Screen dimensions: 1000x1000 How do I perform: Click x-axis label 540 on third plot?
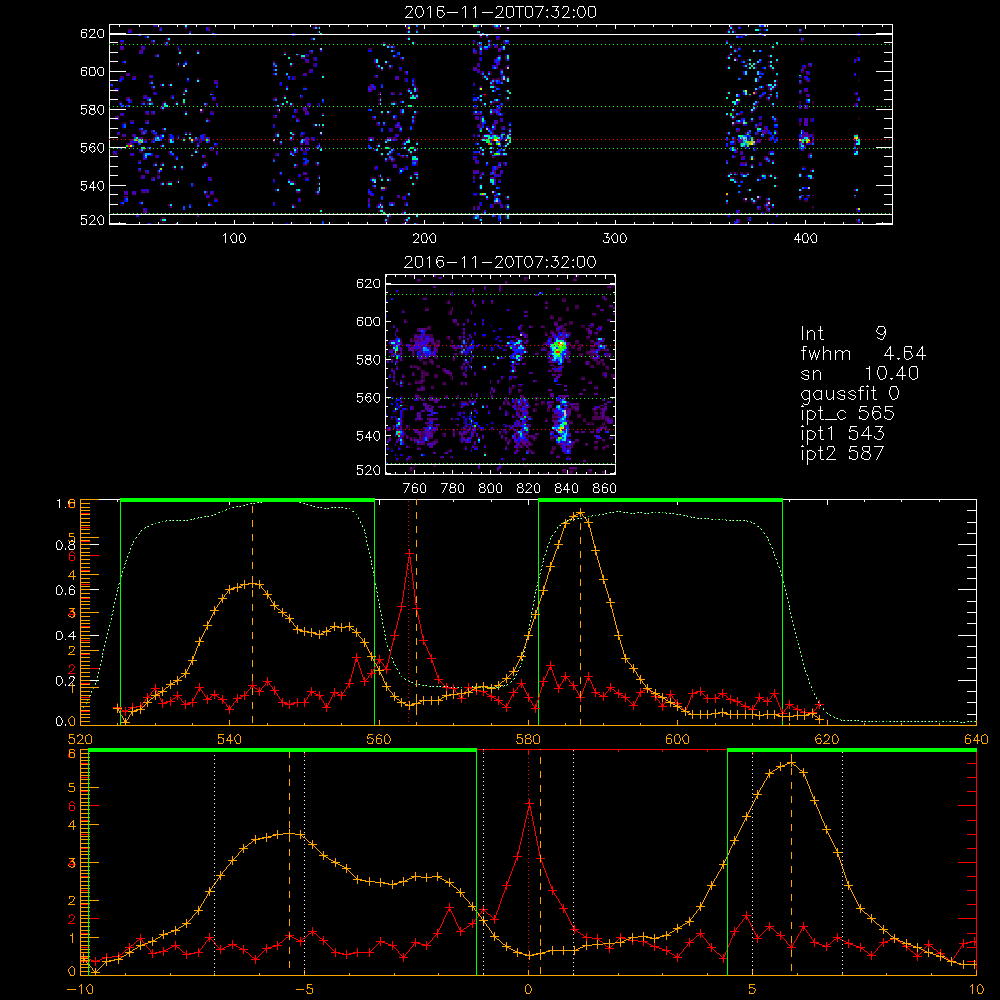point(229,739)
